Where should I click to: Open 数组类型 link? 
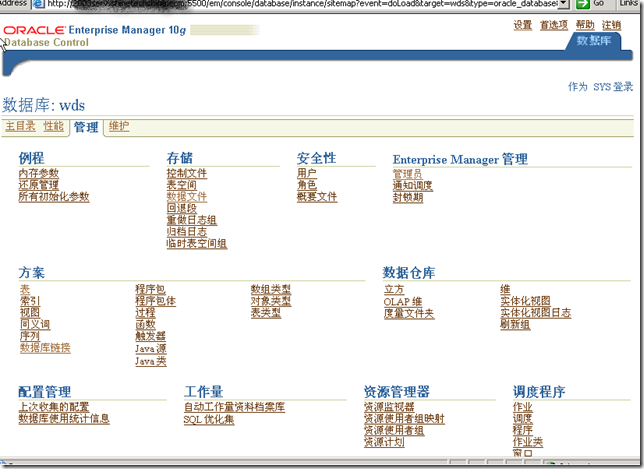(271, 290)
